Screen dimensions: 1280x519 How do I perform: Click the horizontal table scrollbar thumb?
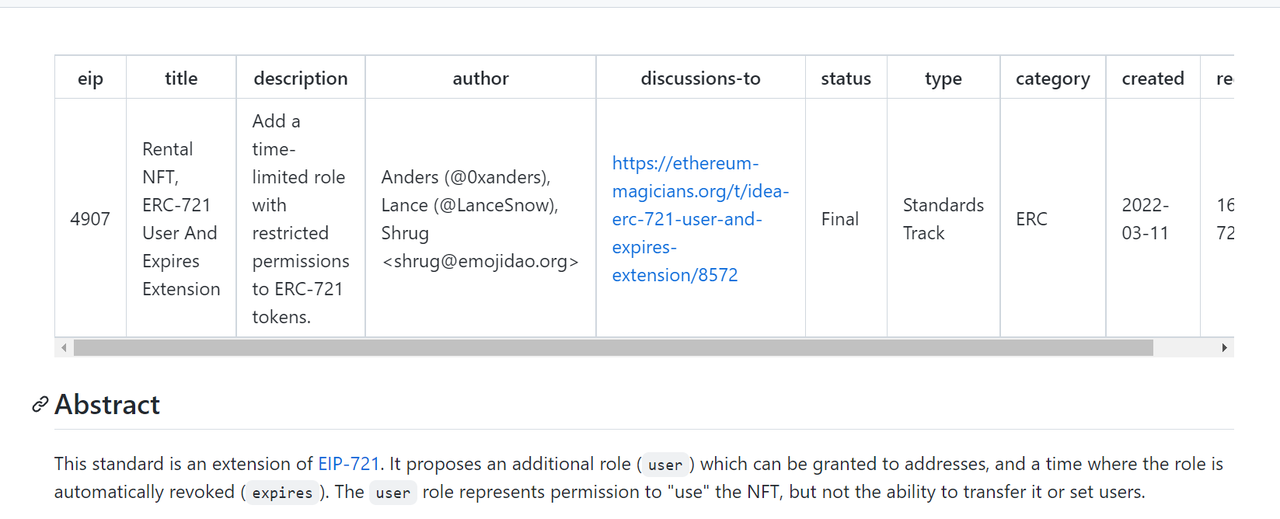(613, 348)
